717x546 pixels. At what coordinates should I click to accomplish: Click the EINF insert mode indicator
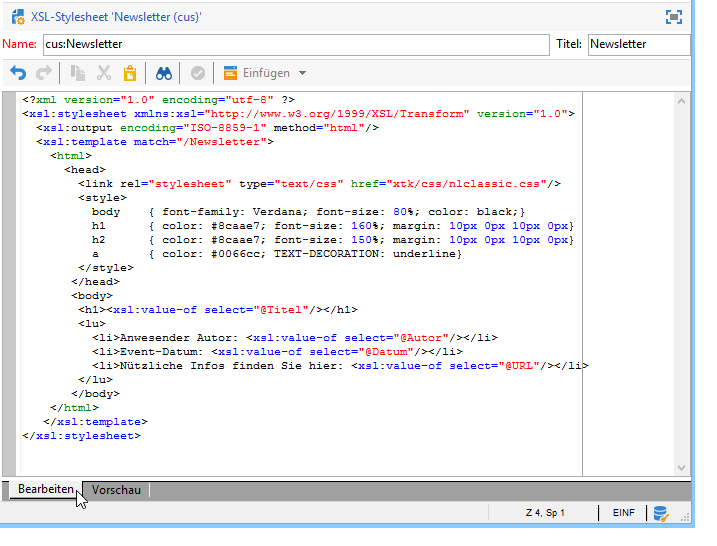click(624, 513)
